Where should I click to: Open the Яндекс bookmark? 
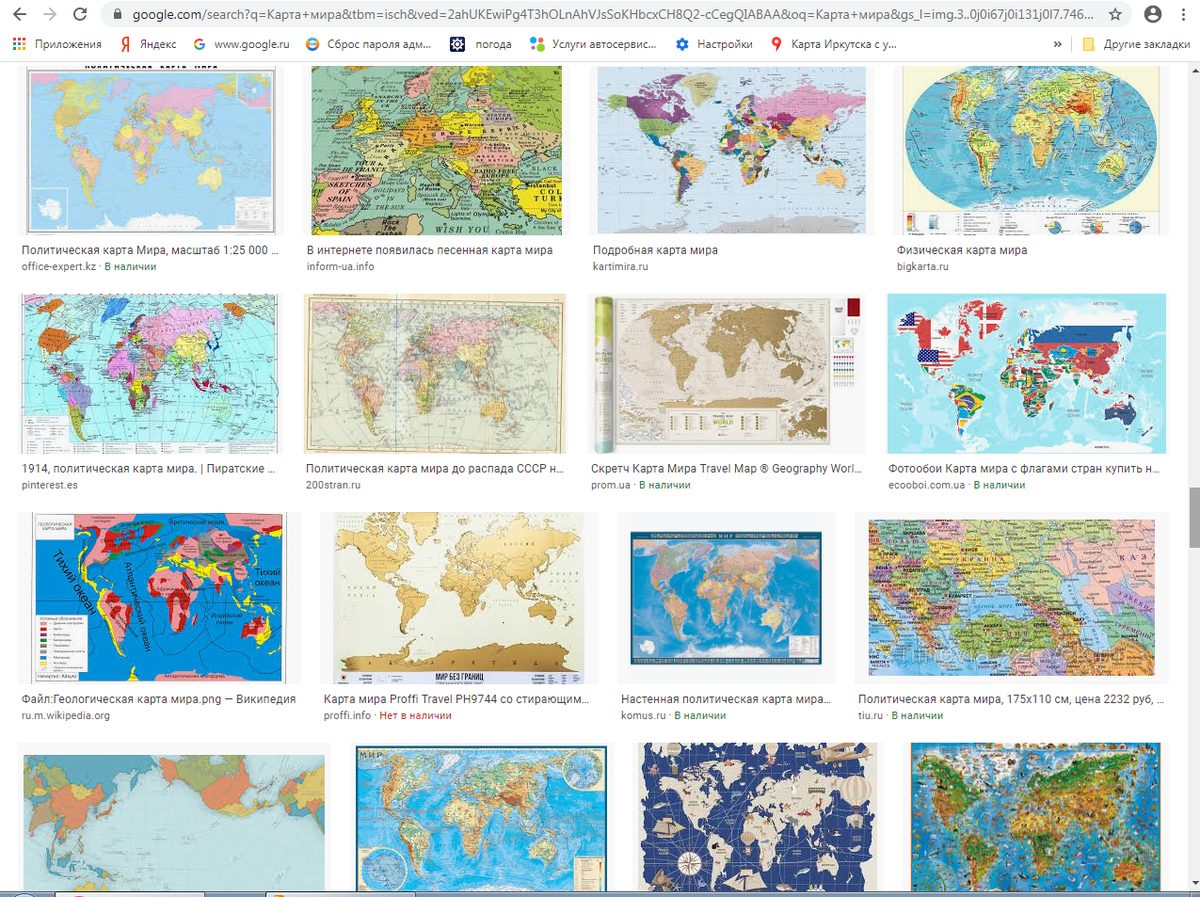148,45
